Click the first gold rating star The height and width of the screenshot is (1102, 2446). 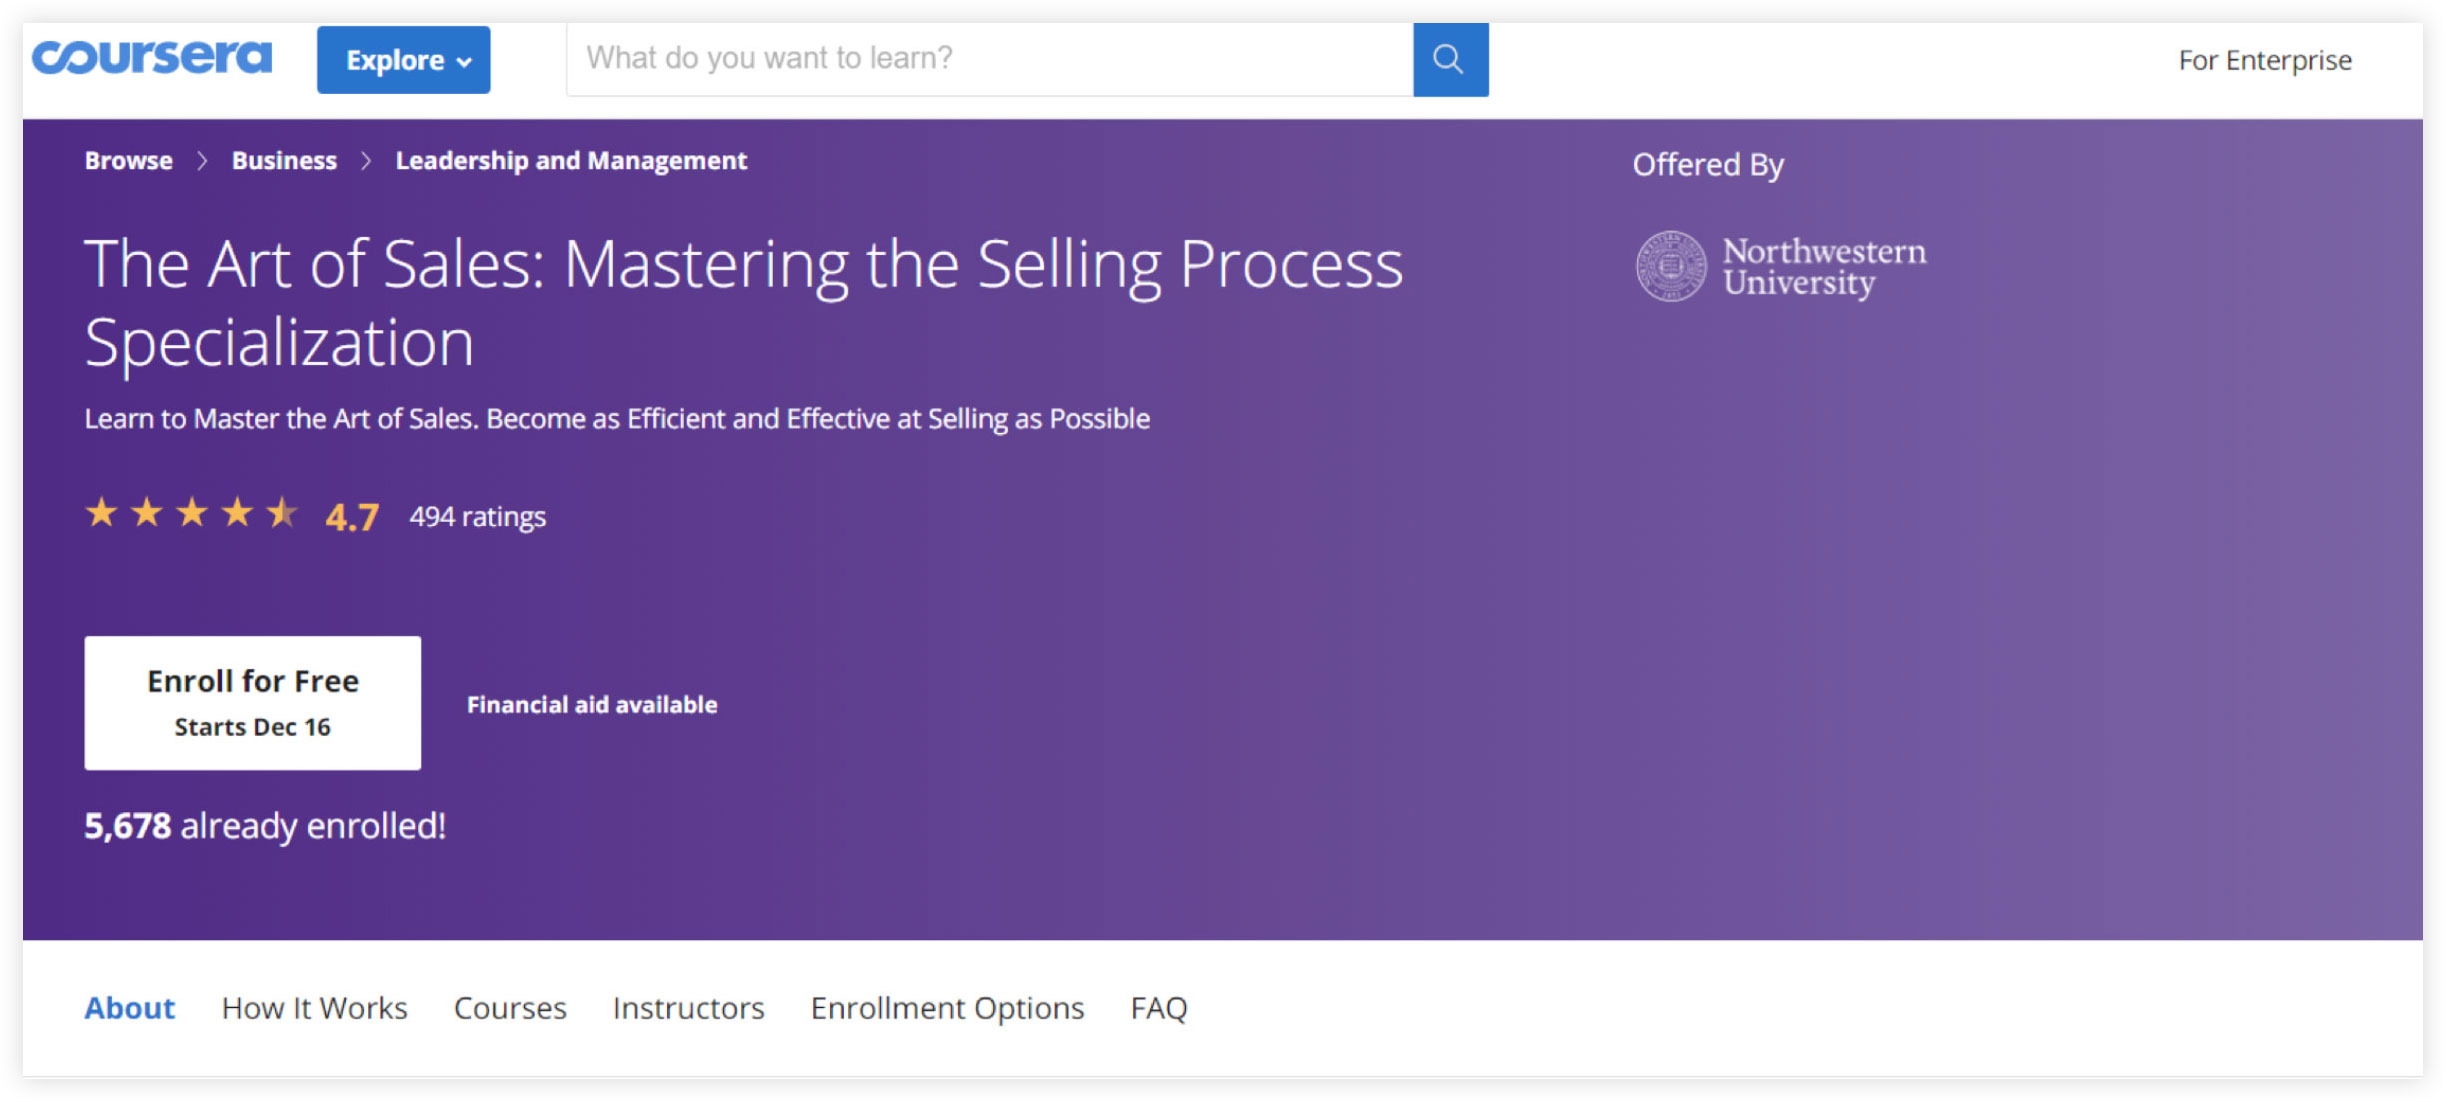tap(101, 513)
